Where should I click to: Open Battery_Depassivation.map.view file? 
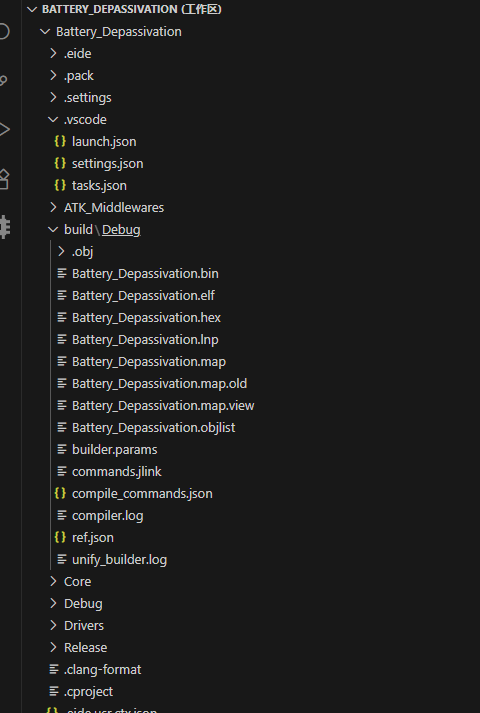pyautogui.click(x=163, y=406)
